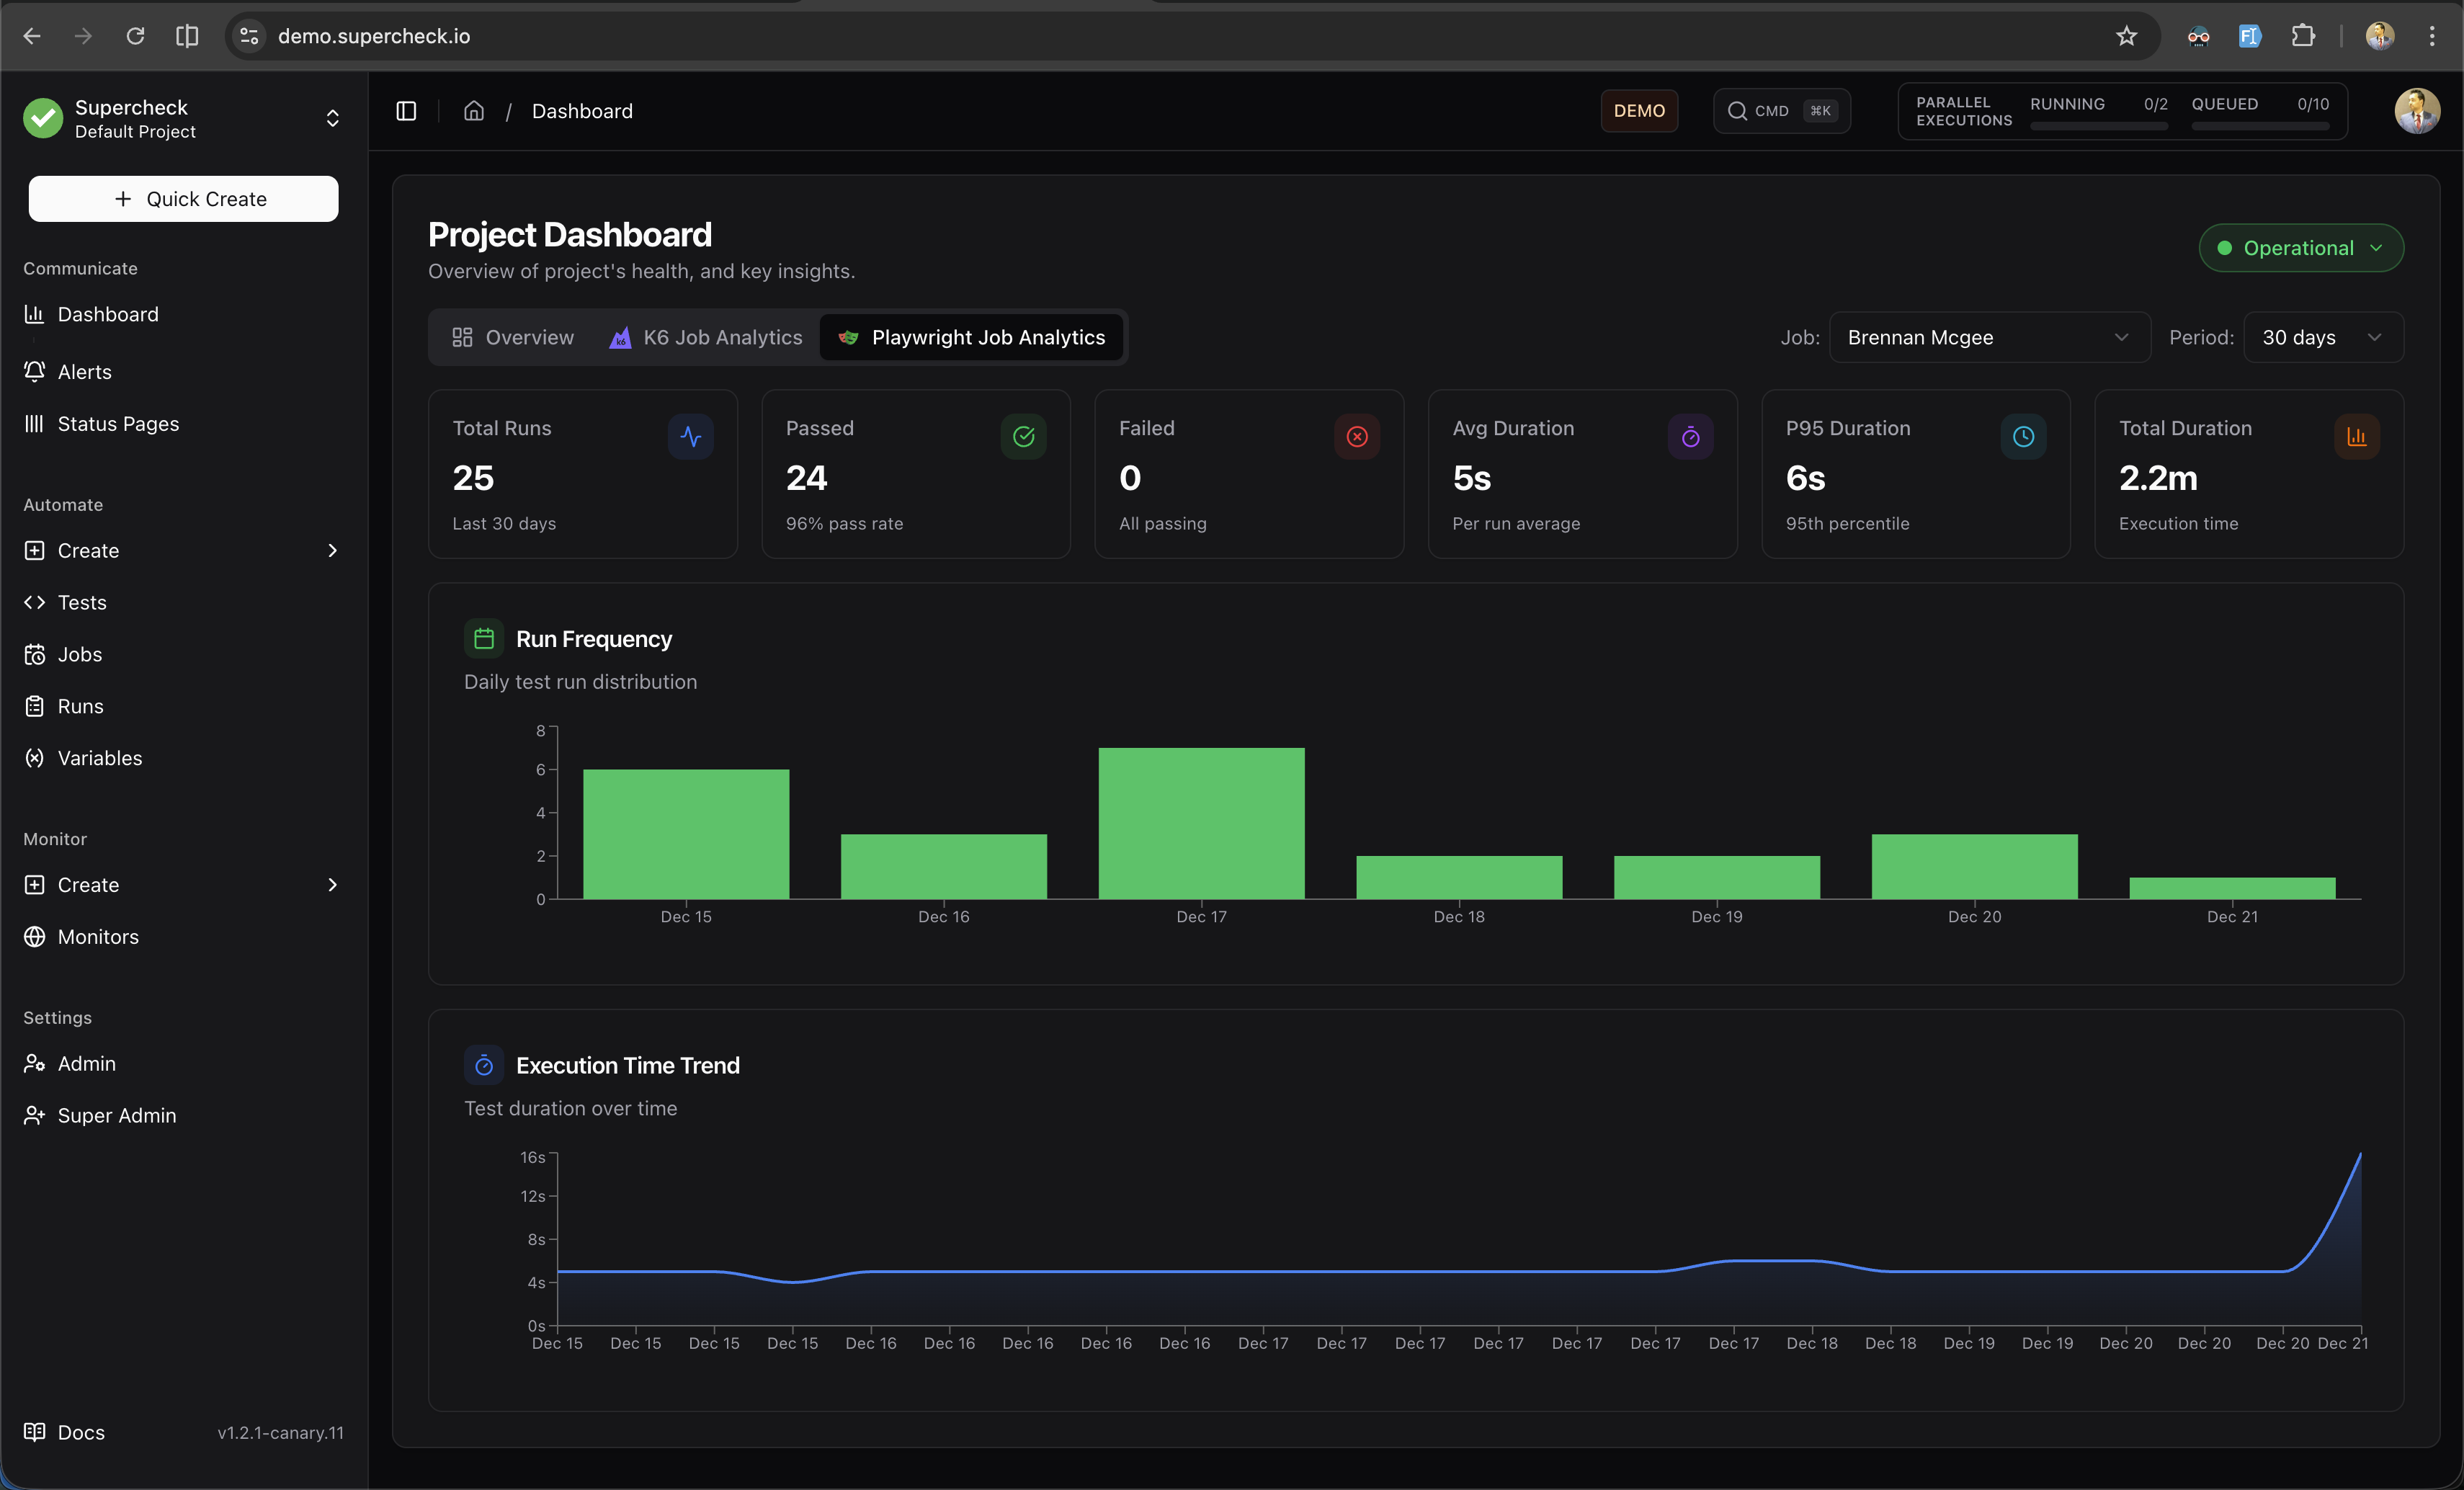Click the home breadcrumb icon
Viewport: 2464px width, 1490px height.
point(474,111)
